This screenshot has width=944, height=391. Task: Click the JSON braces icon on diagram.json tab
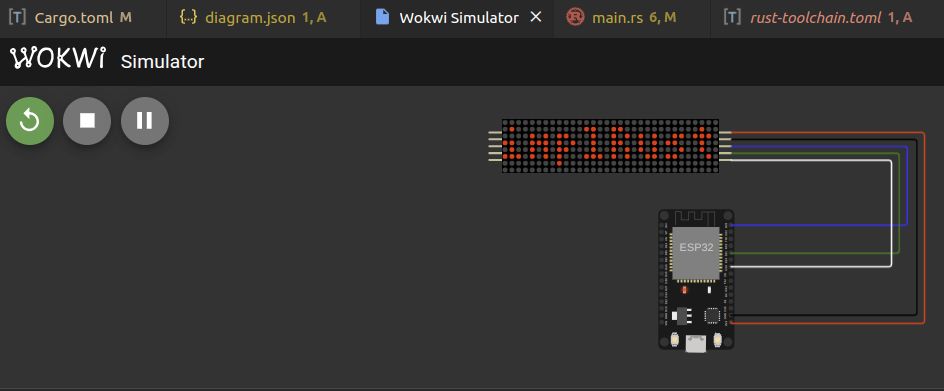[188, 17]
